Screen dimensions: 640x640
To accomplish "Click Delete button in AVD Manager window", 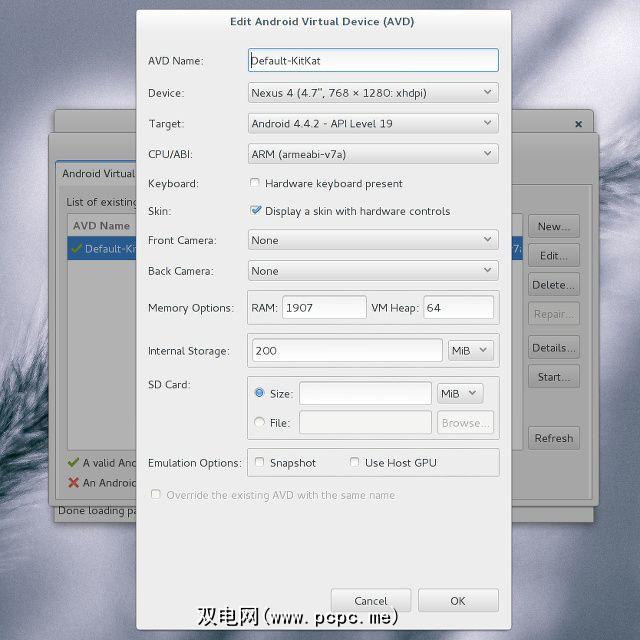I will [x=553, y=284].
